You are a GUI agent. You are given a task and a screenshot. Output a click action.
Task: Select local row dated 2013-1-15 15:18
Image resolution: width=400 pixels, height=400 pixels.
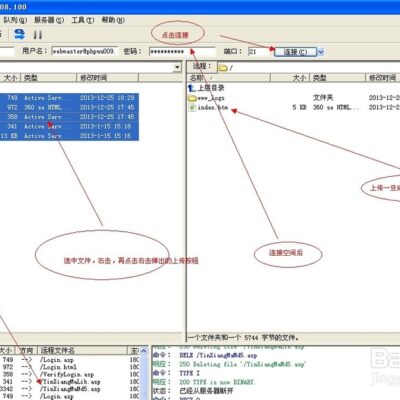tap(69, 126)
